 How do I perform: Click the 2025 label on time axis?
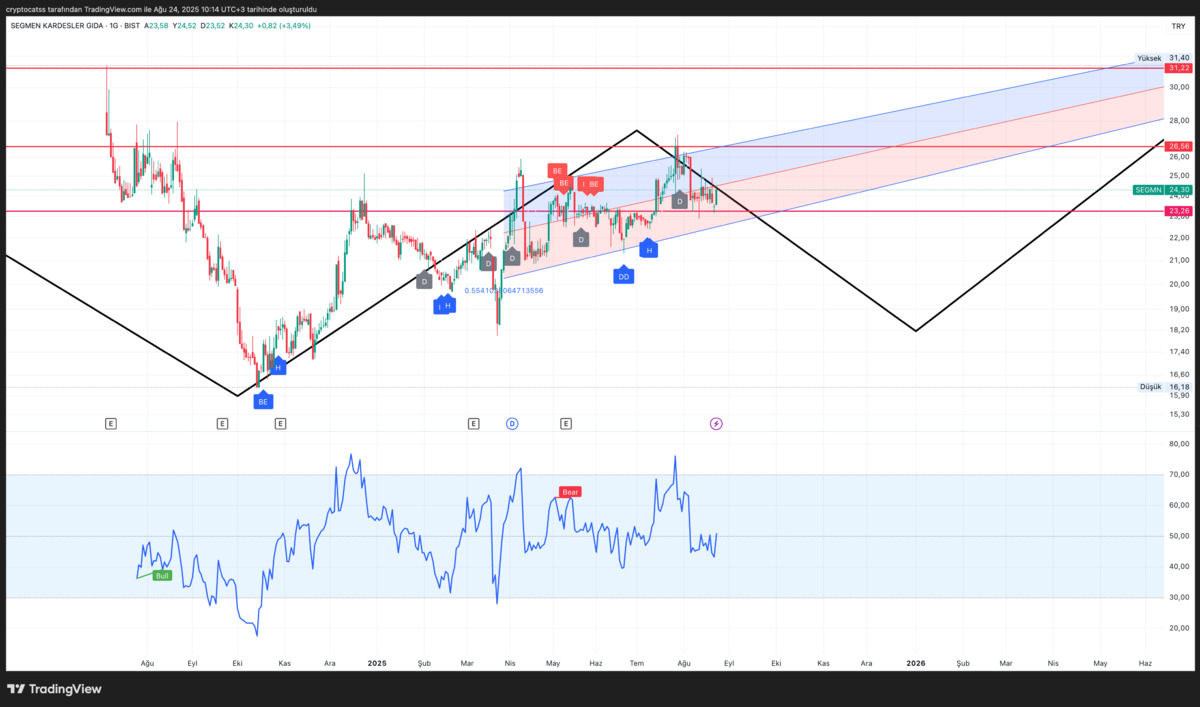pyautogui.click(x=376, y=663)
